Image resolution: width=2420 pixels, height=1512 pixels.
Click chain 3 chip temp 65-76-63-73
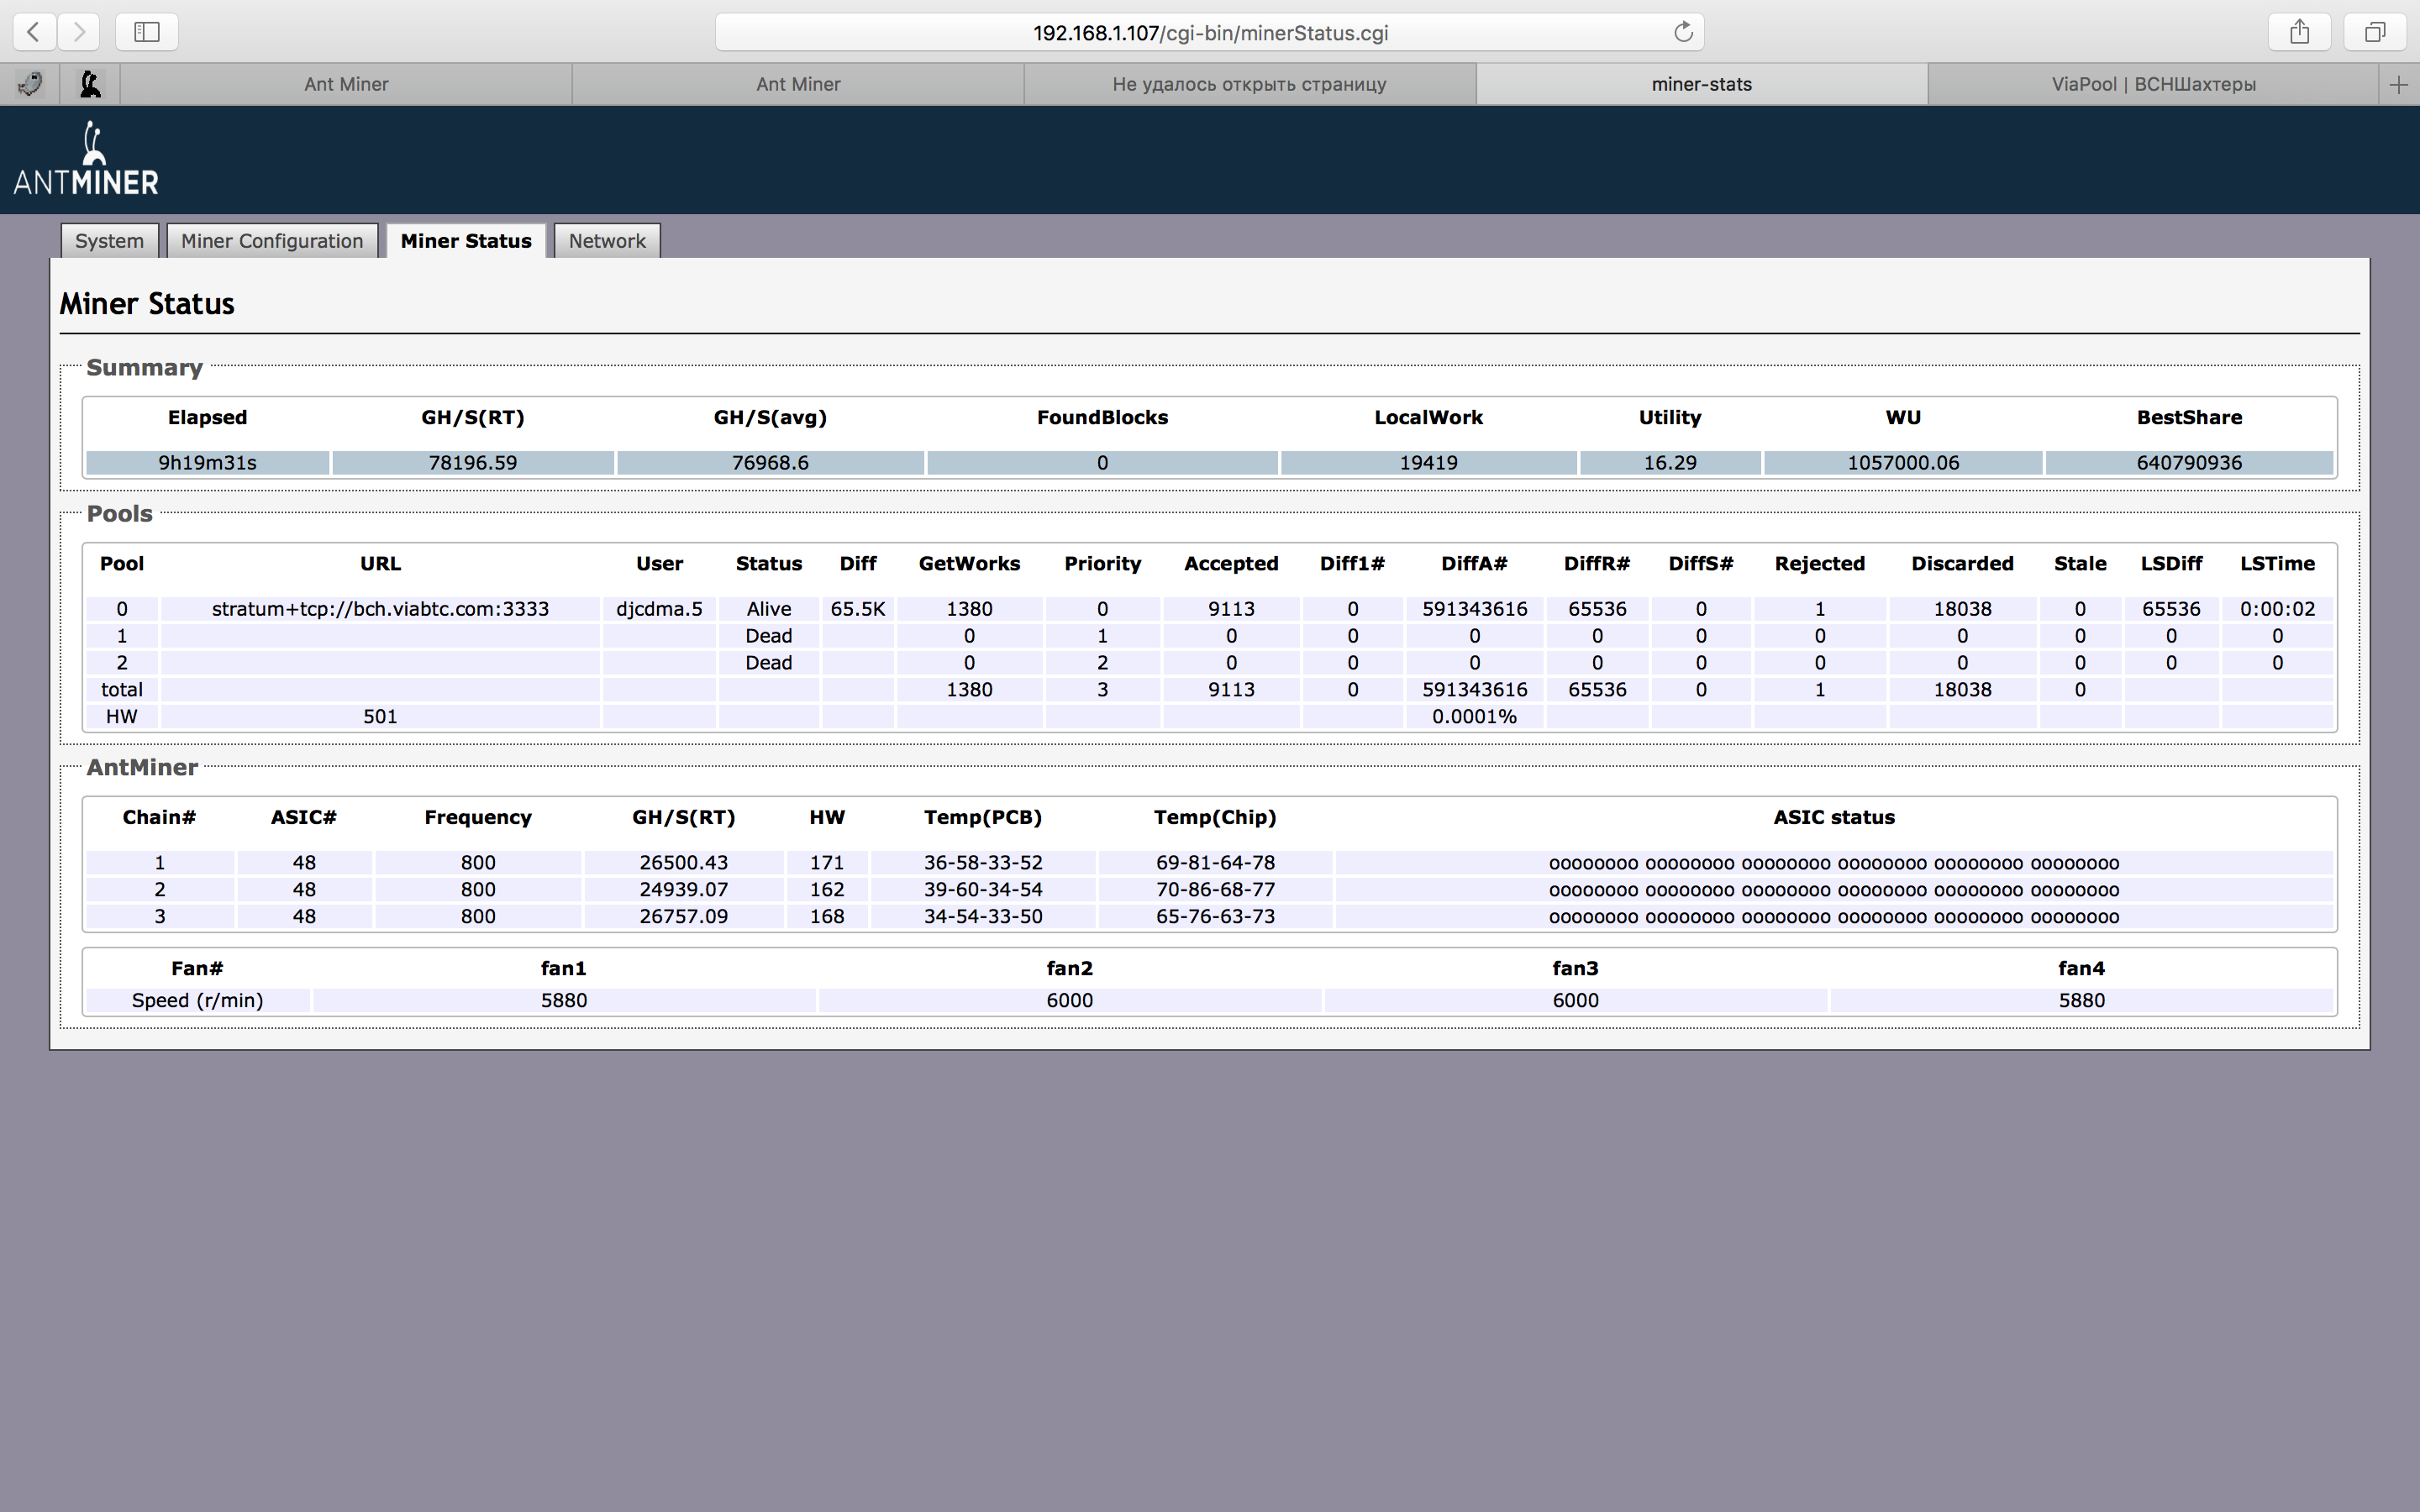coord(1215,917)
